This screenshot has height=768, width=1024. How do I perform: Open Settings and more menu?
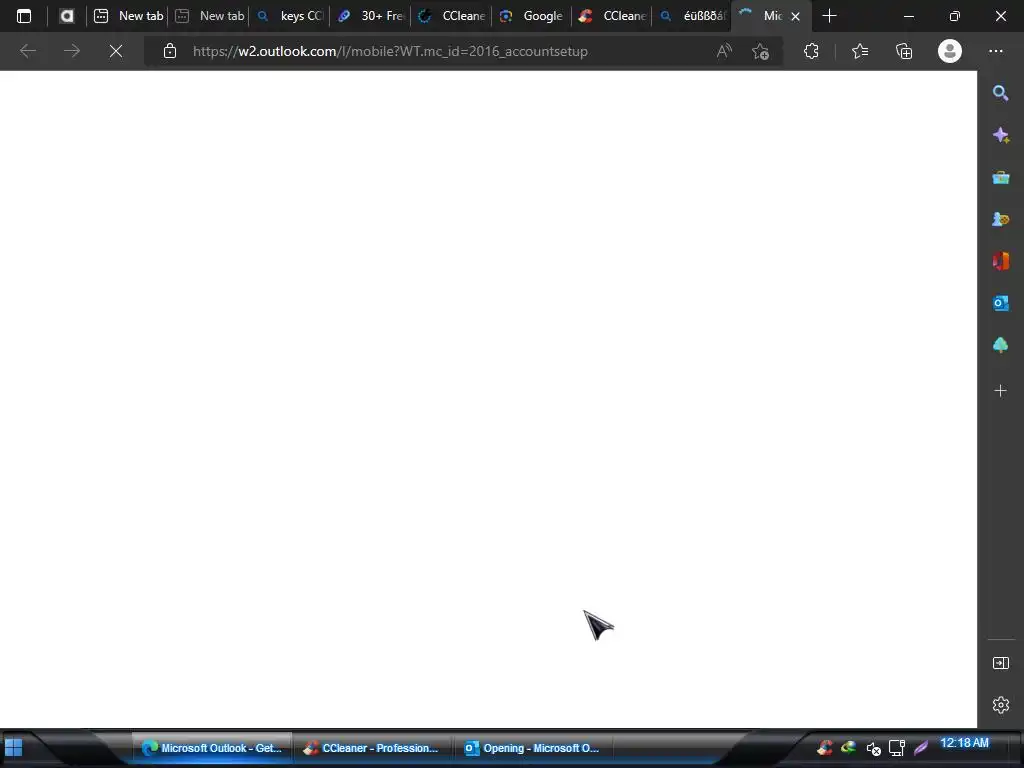(x=996, y=51)
